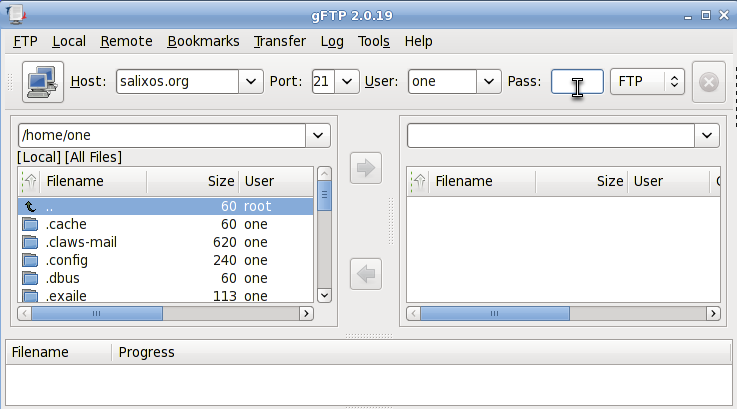
Task: Open the Log menu
Action: (x=332, y=41)
